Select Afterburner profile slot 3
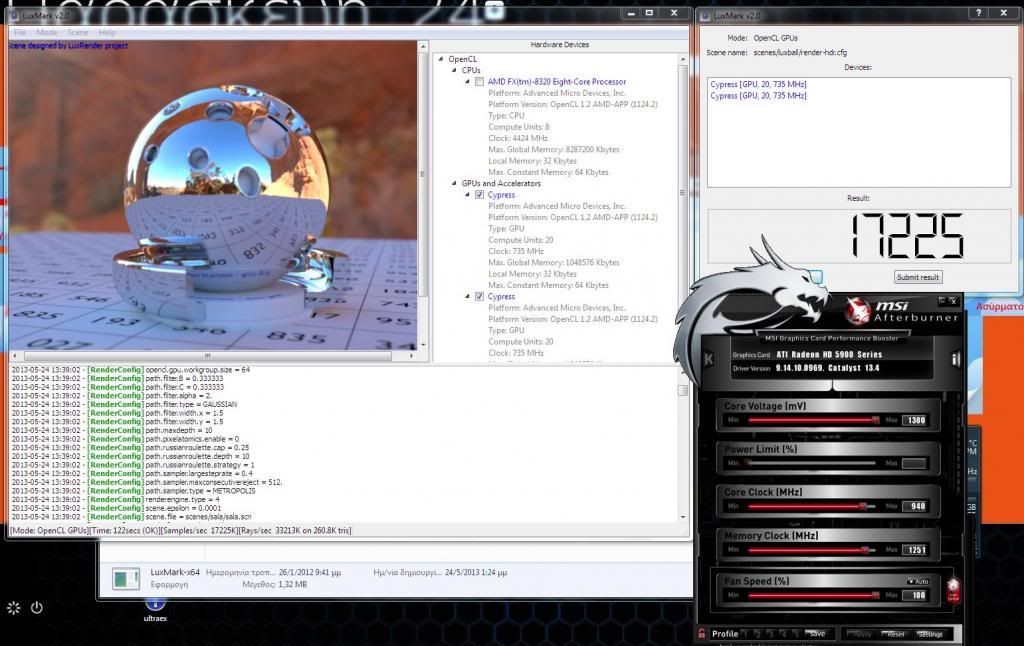 pyautogui.click(x=772, y=634)
